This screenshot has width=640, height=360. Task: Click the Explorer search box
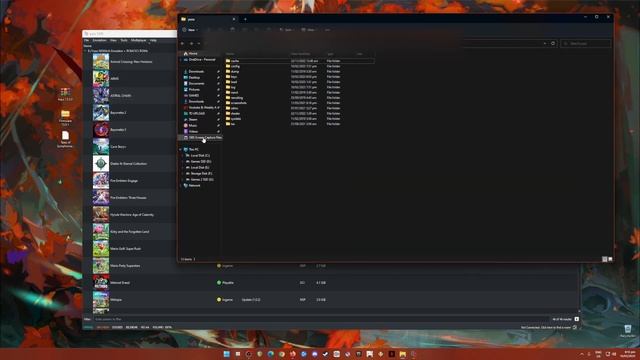[x=585, y=43]
